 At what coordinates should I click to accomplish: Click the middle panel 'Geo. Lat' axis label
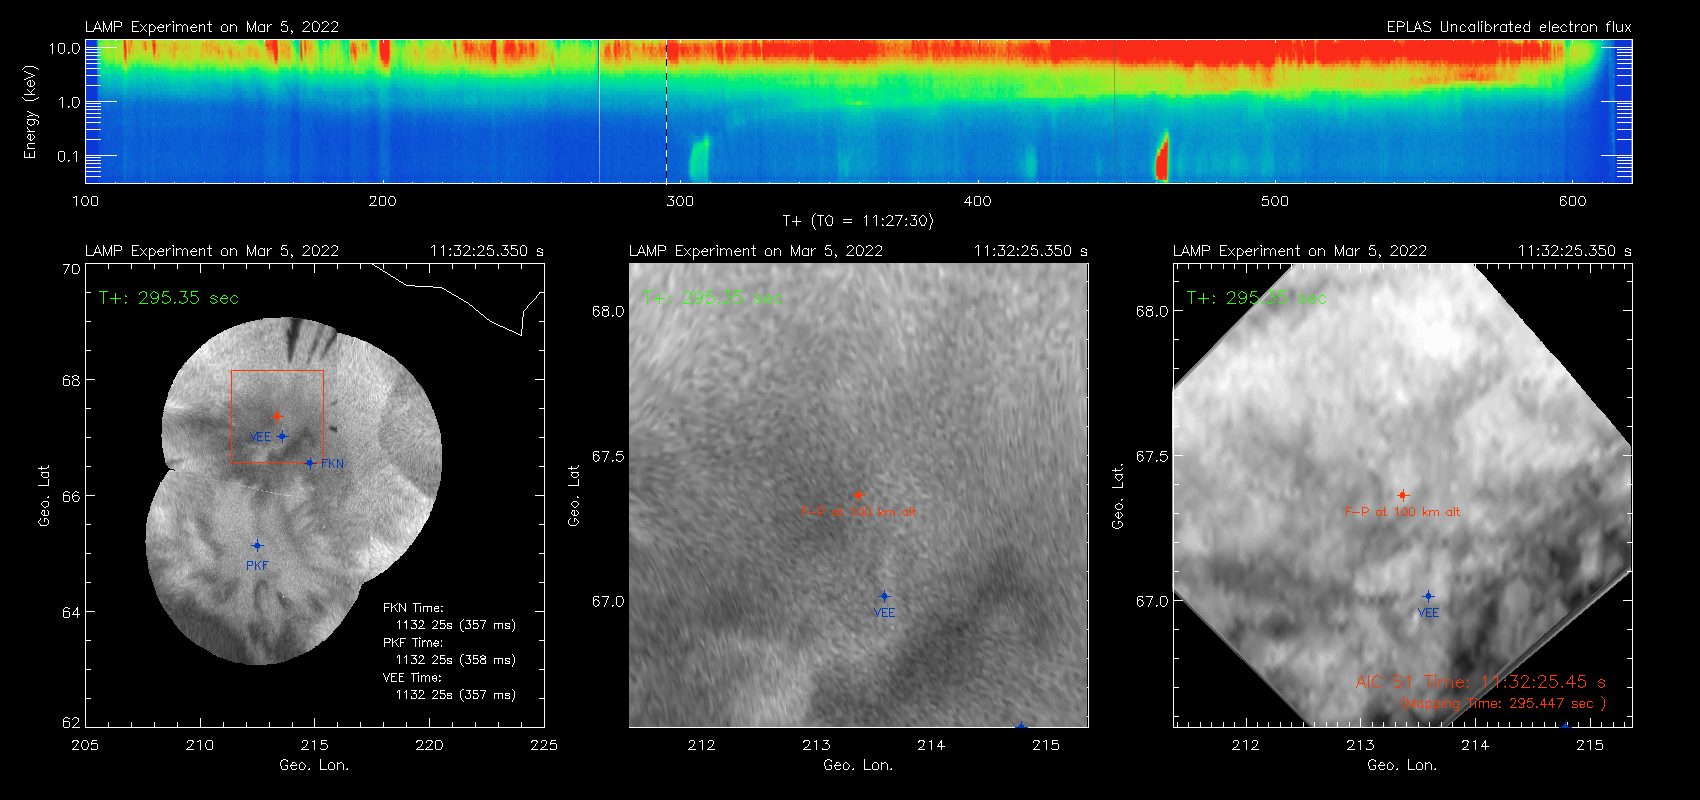[574, 495]
